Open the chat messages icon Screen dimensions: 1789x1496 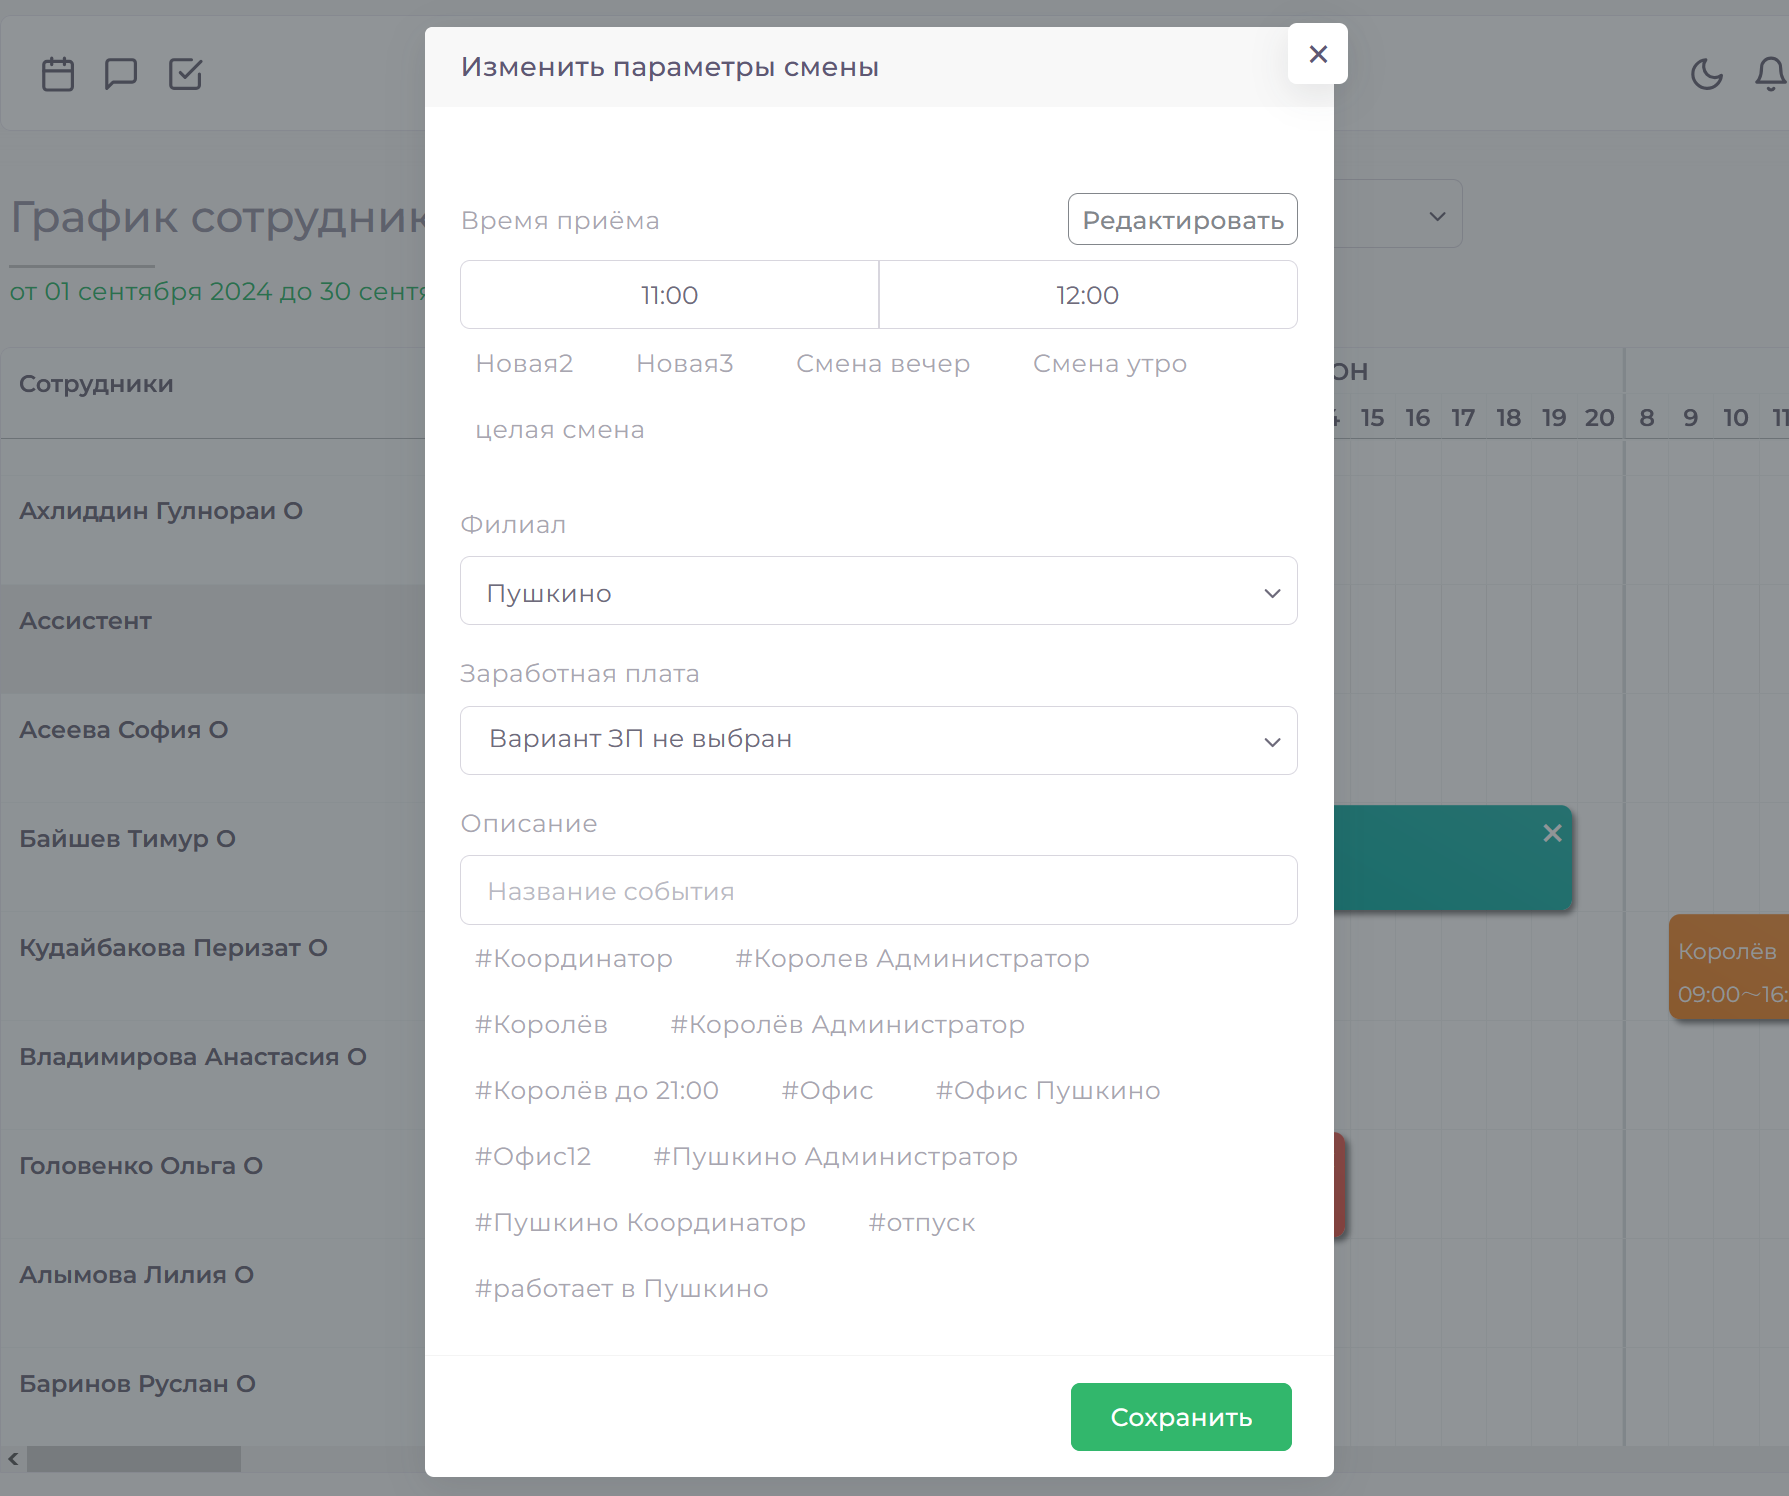coord(121,74)
